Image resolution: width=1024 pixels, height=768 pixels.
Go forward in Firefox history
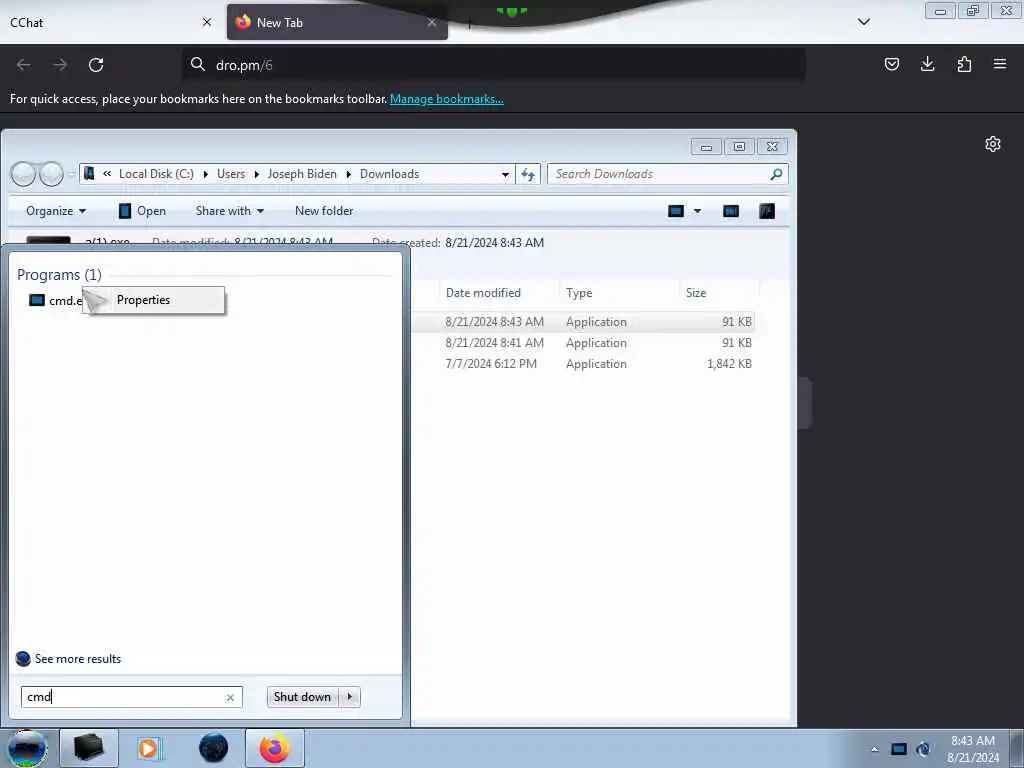coord(60,65)
